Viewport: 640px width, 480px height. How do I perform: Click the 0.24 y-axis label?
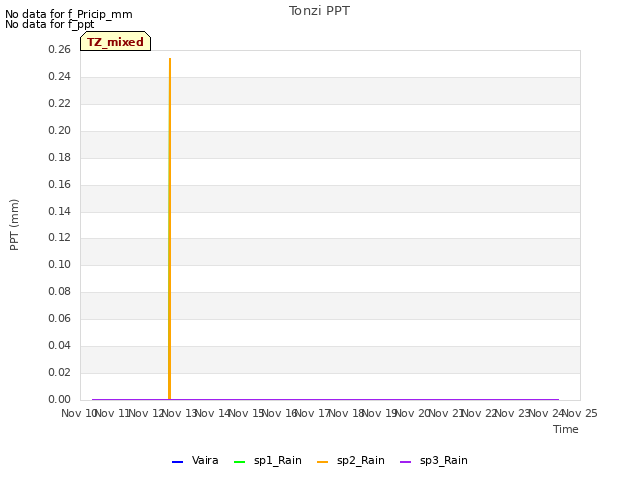coord(59,76)
